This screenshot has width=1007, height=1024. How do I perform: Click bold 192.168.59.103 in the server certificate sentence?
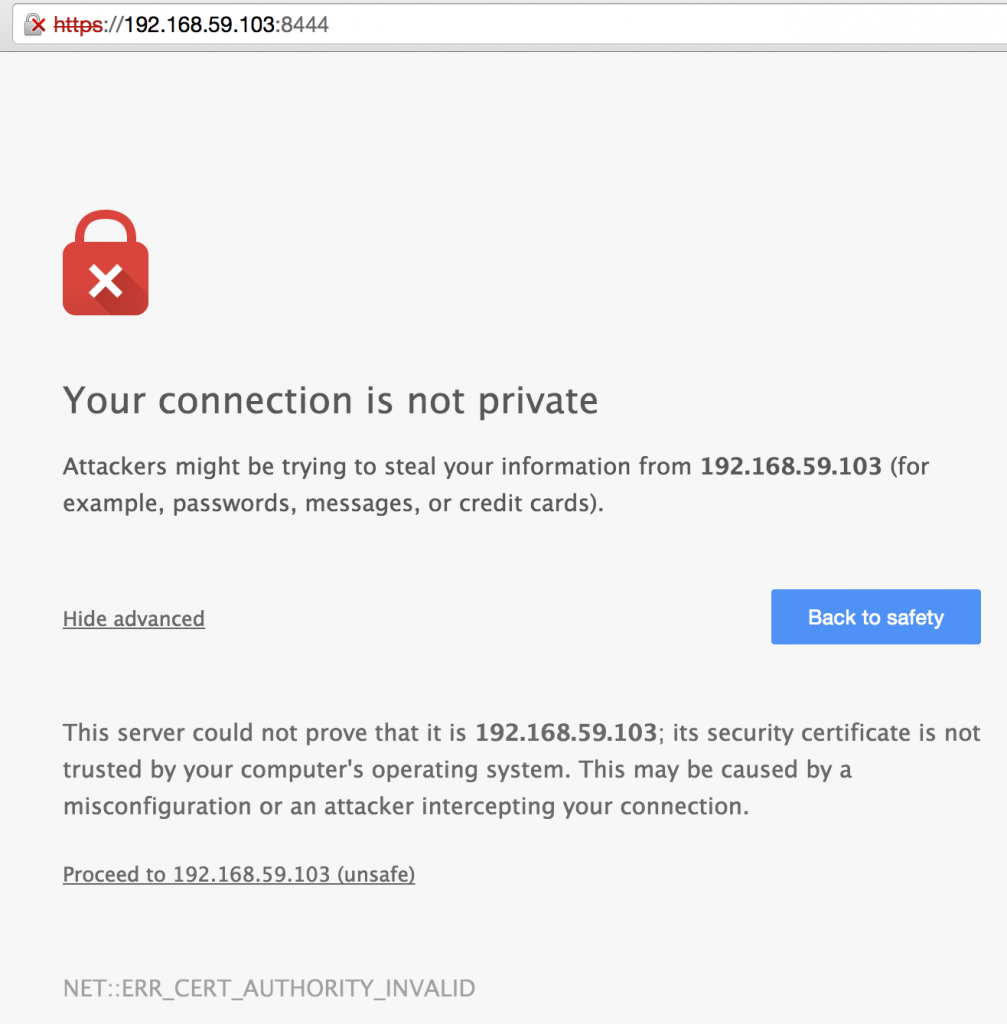[566, 733]
